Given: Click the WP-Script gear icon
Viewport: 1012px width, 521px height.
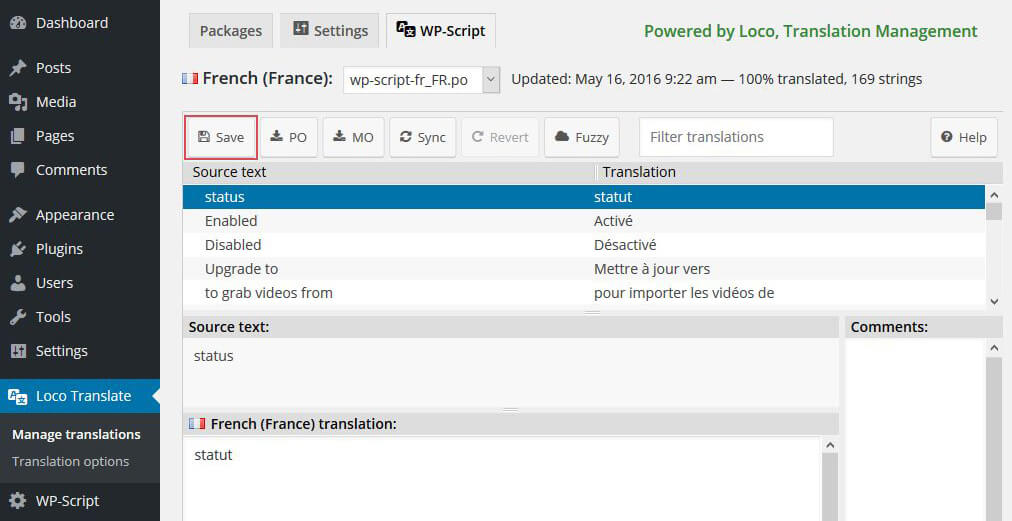Looking at the screenshot, I should (18, 501).
